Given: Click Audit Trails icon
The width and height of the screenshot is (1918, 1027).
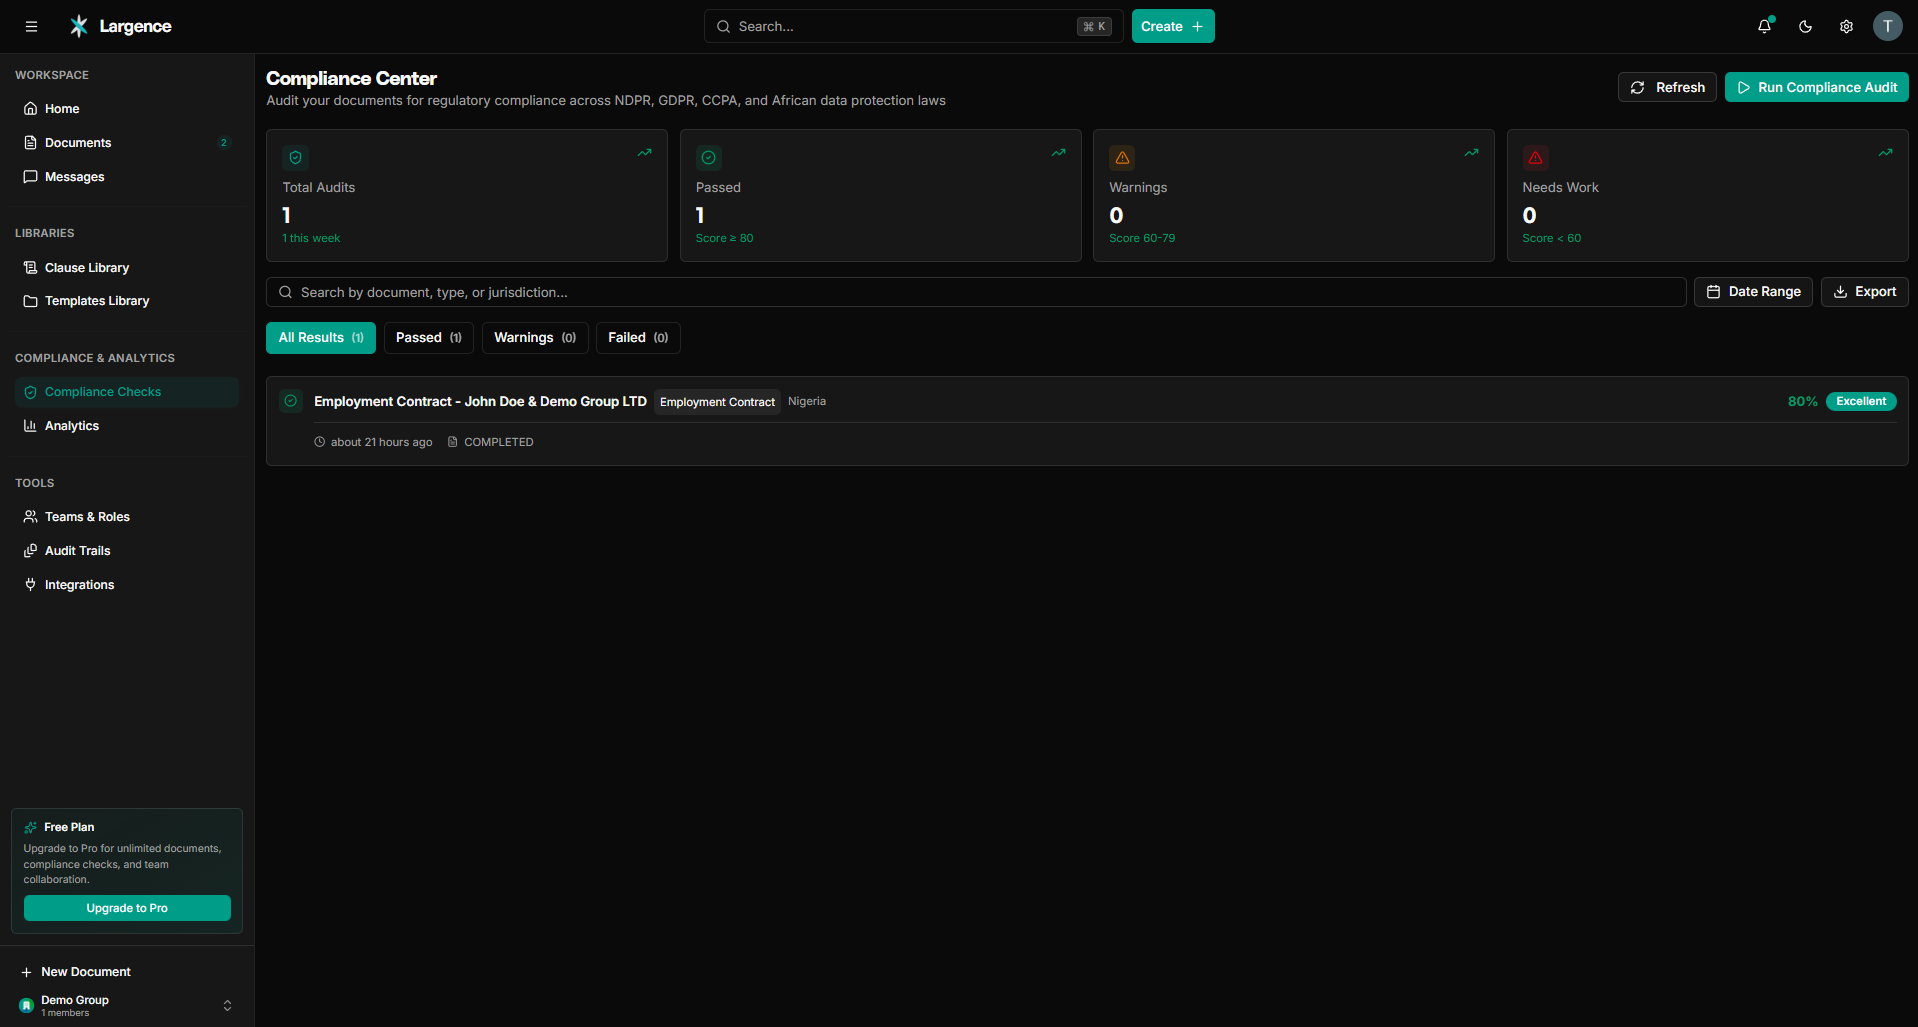Looking at the screenshot, I should click(31, 551).
